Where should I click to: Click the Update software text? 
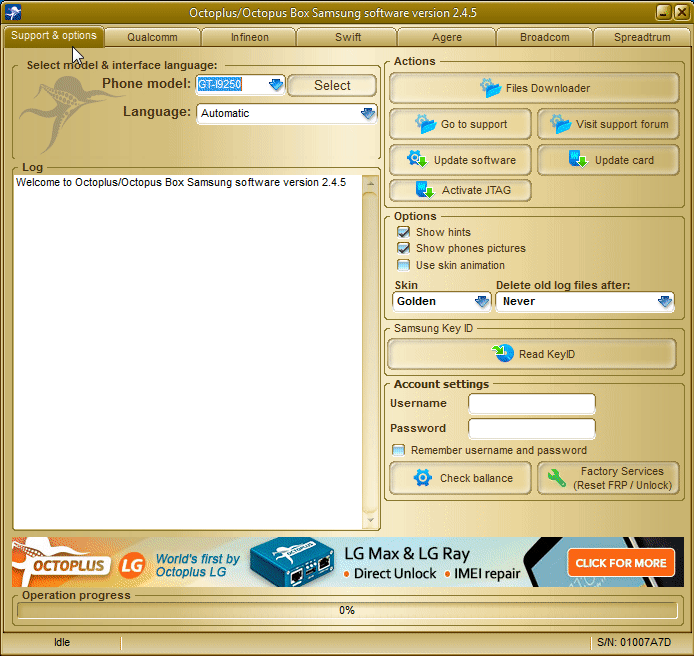pyautogui.click(x=474, y=160)
